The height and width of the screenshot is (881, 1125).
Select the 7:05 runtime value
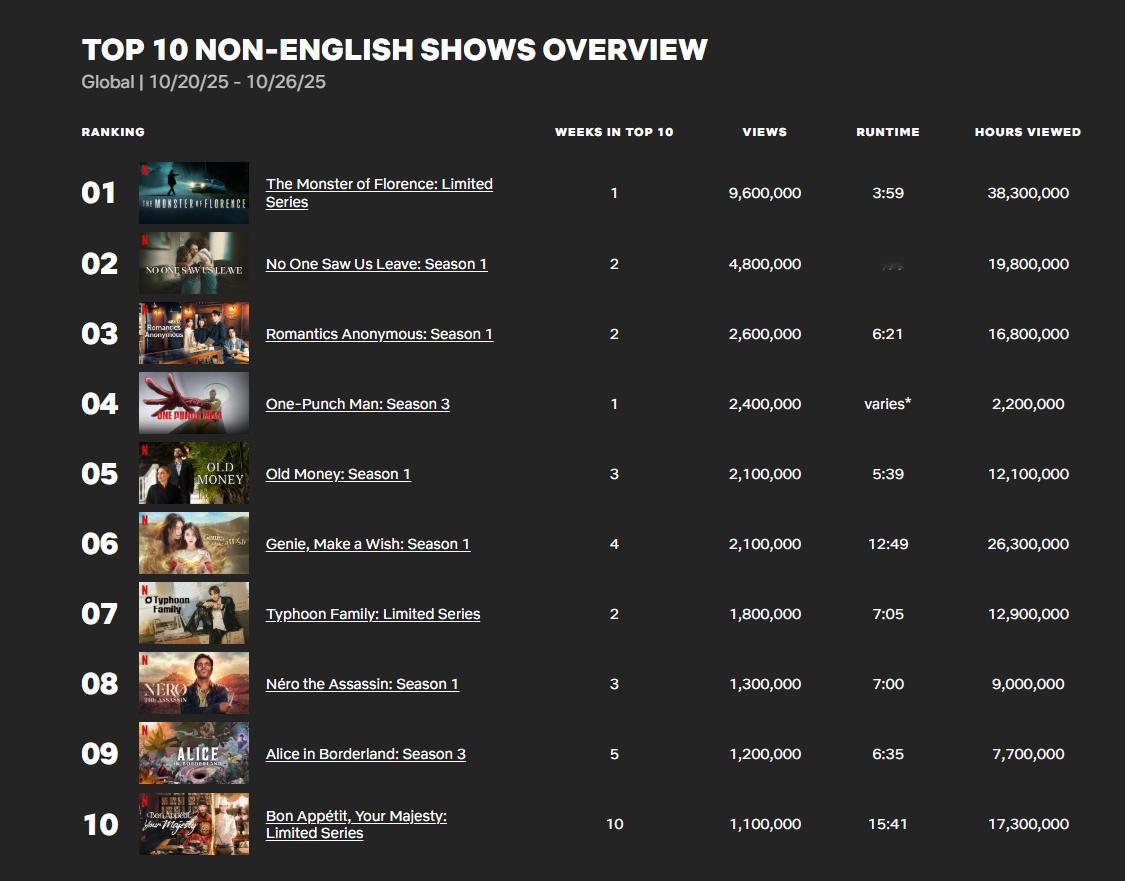pyautogui.click(x=888, y=614)
